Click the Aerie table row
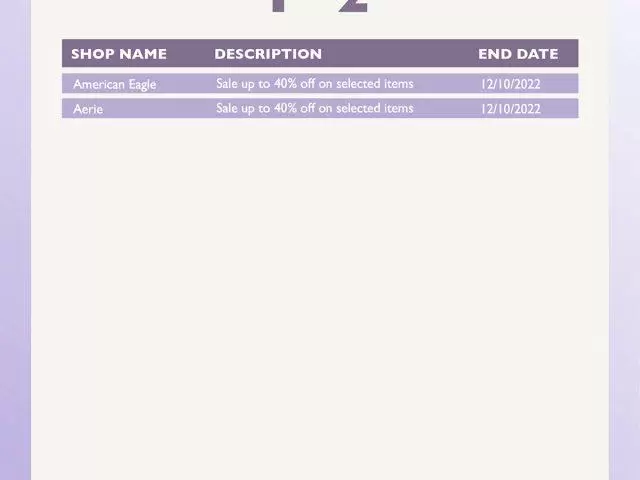Image resolution: width=640 pixels, height=480 pixels. 320,108
